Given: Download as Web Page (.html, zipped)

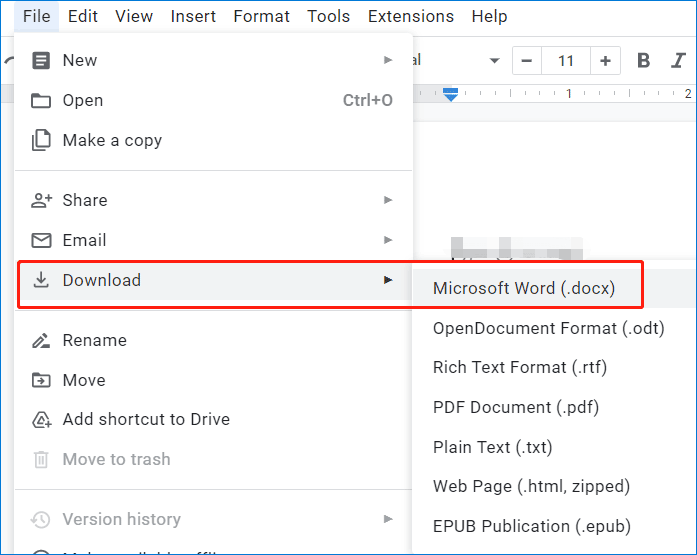Looking at the screenshot, I should (554, 487).
